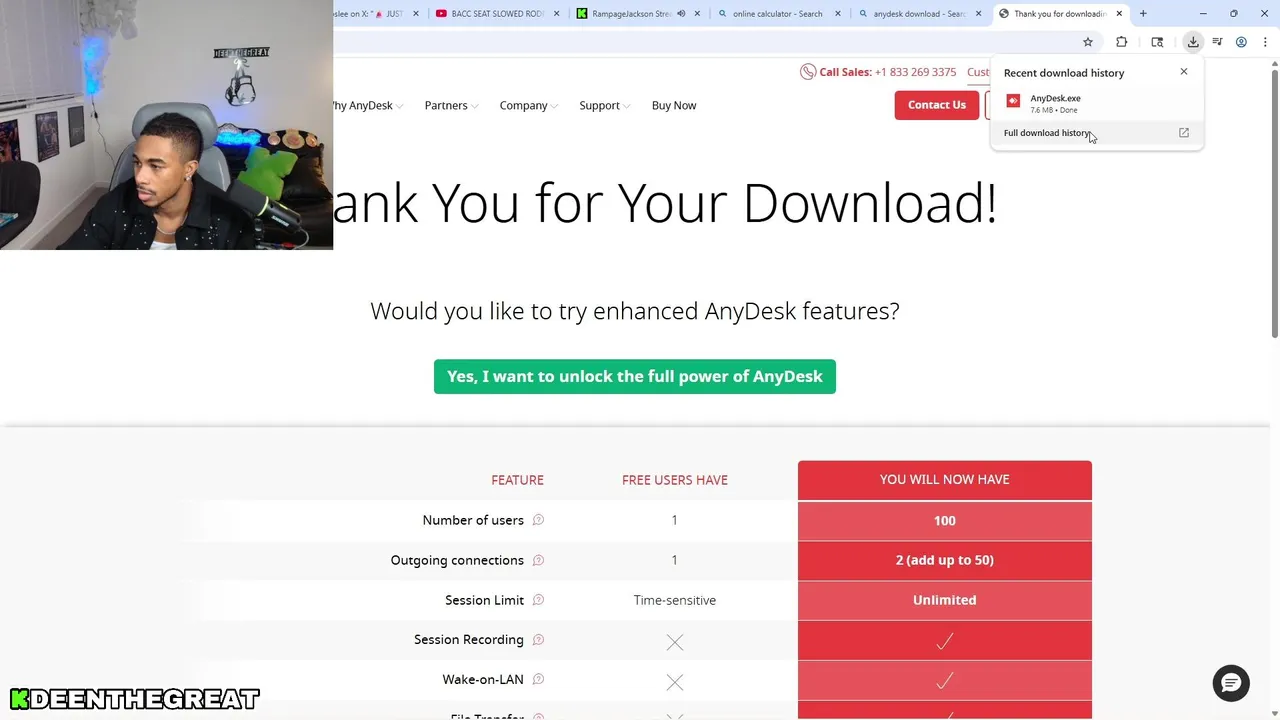This screenshot has width=1280, height=720.
Task: Click the phone icon beside Call Sales
Action: [x=808, y=72]
